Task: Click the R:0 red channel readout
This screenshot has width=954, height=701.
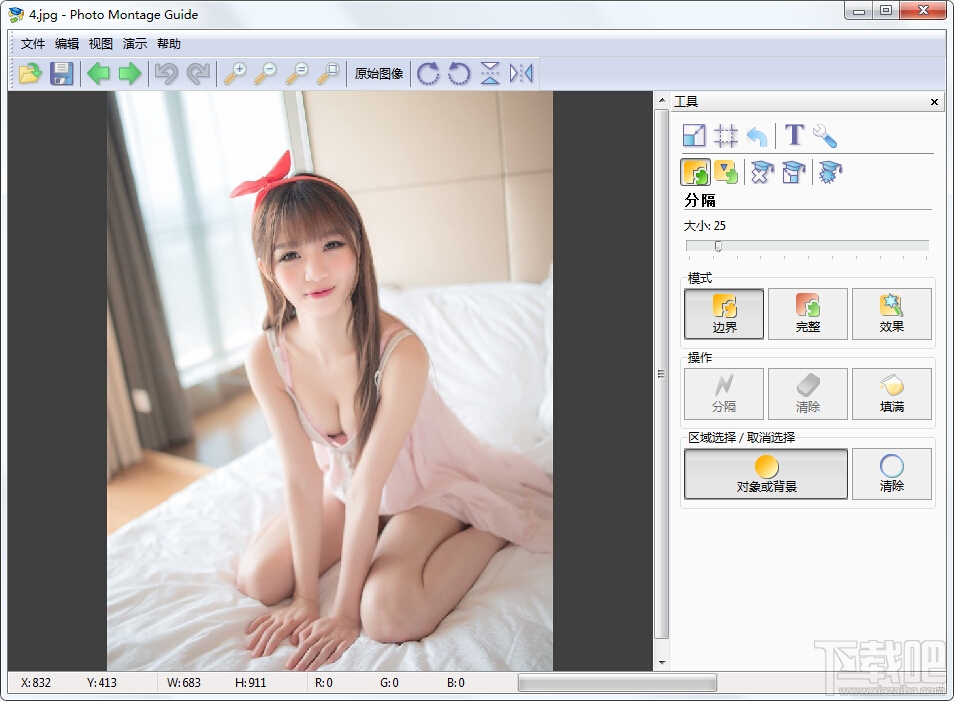Action: coord(324,683)
